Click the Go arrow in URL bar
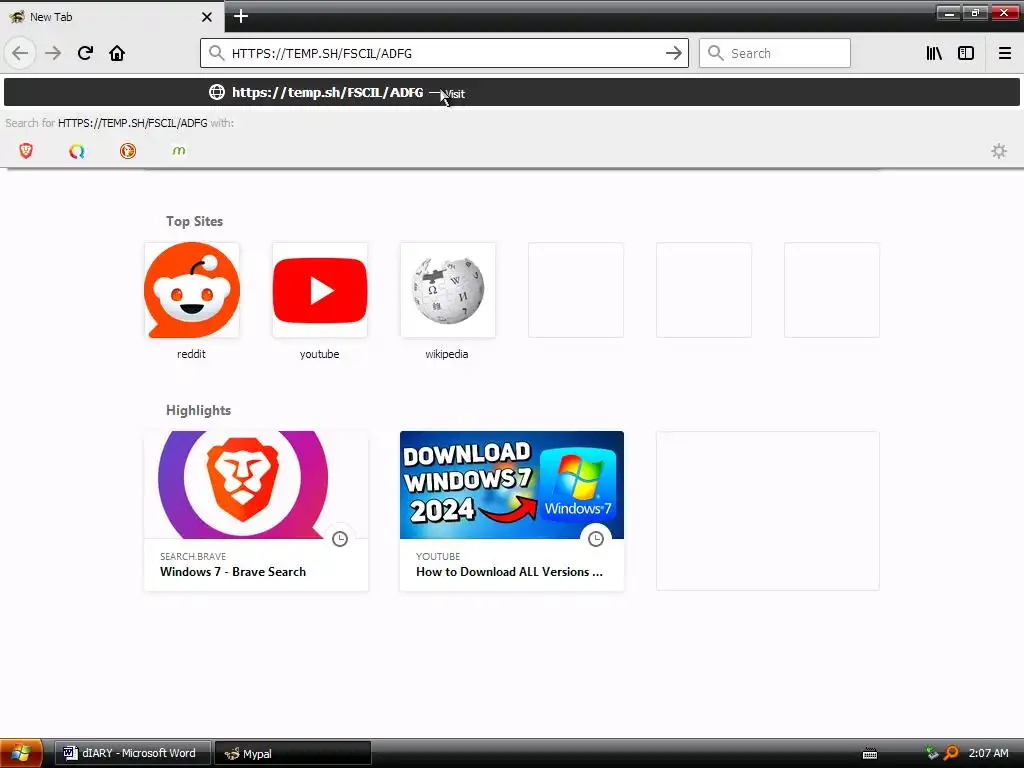The width and height of the screenshot is (1024, 768). pyautogui.click(x=673, y=53)
